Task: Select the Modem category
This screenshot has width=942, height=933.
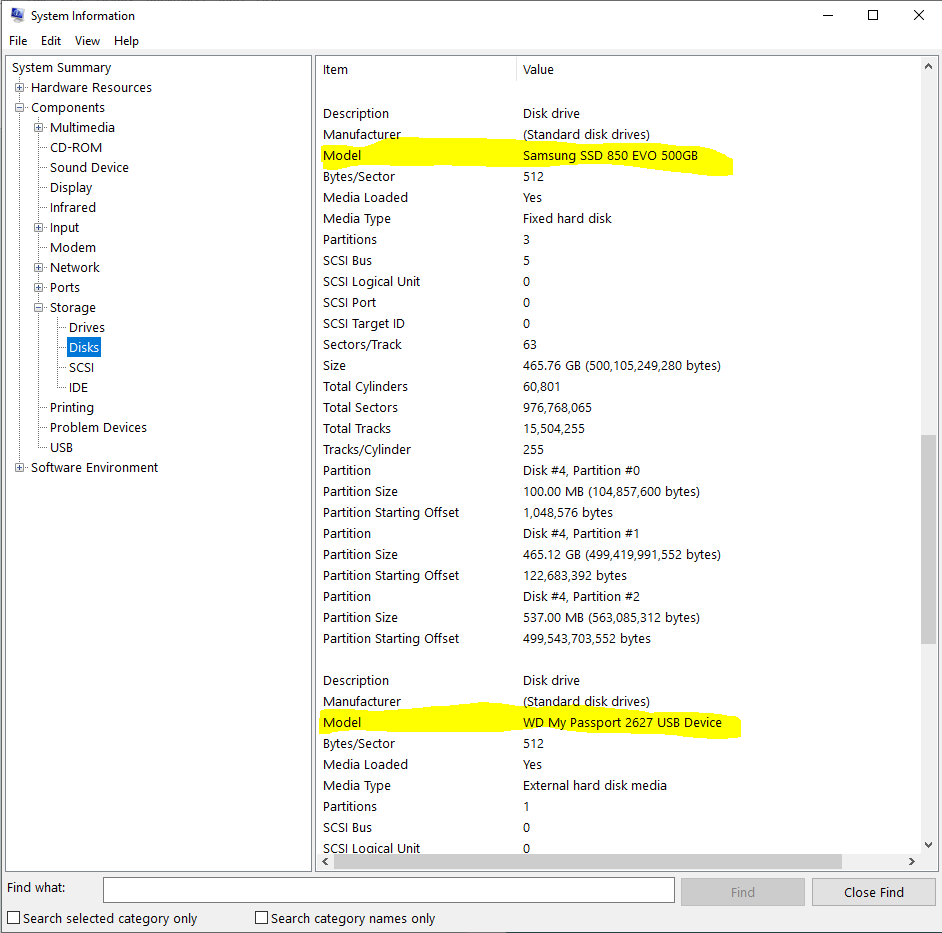Action: pyautogui.click(x=73, y=248)
